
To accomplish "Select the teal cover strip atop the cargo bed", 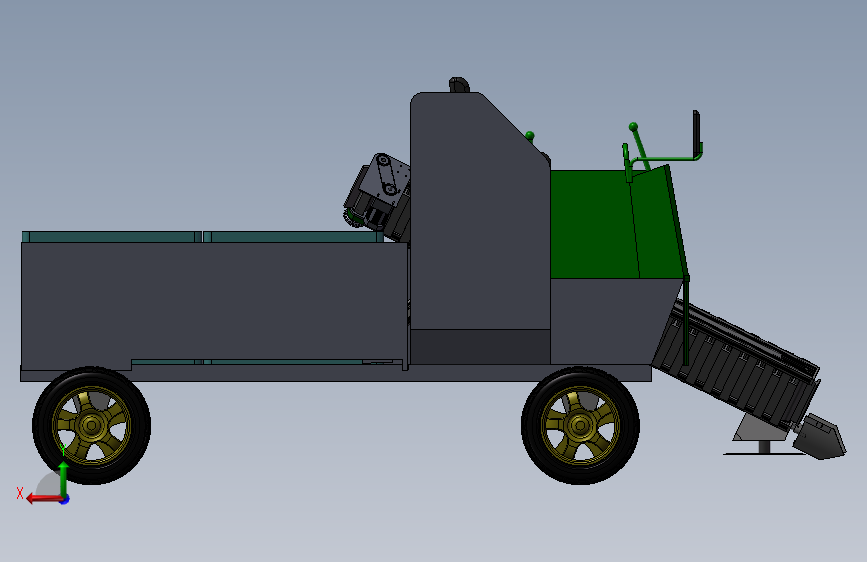I will coord(202,237).
